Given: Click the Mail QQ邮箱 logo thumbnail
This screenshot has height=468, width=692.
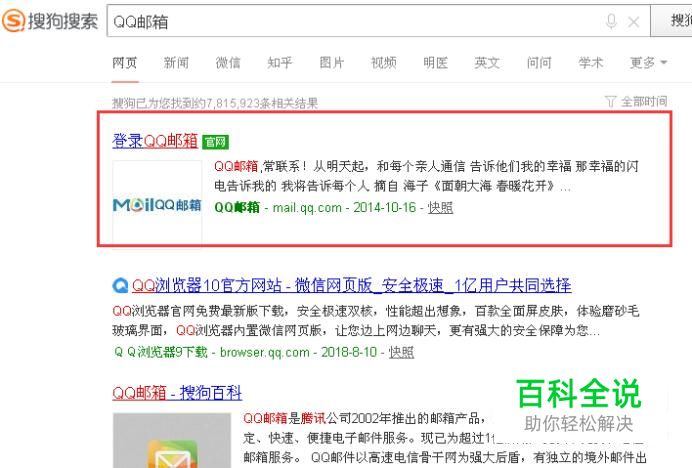Looking at the screenshot, I should click(x=157, y=205).
